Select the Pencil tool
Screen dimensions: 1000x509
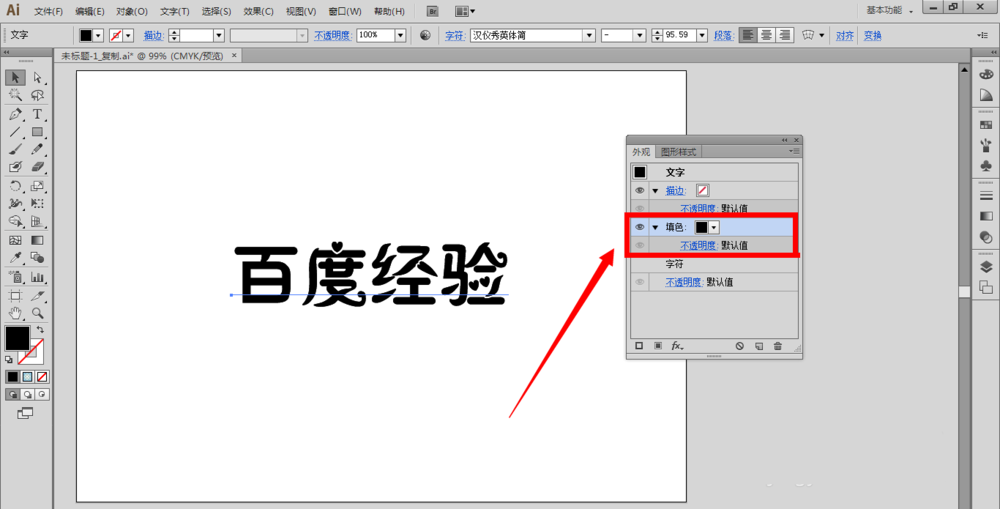(x=38, y=149)
